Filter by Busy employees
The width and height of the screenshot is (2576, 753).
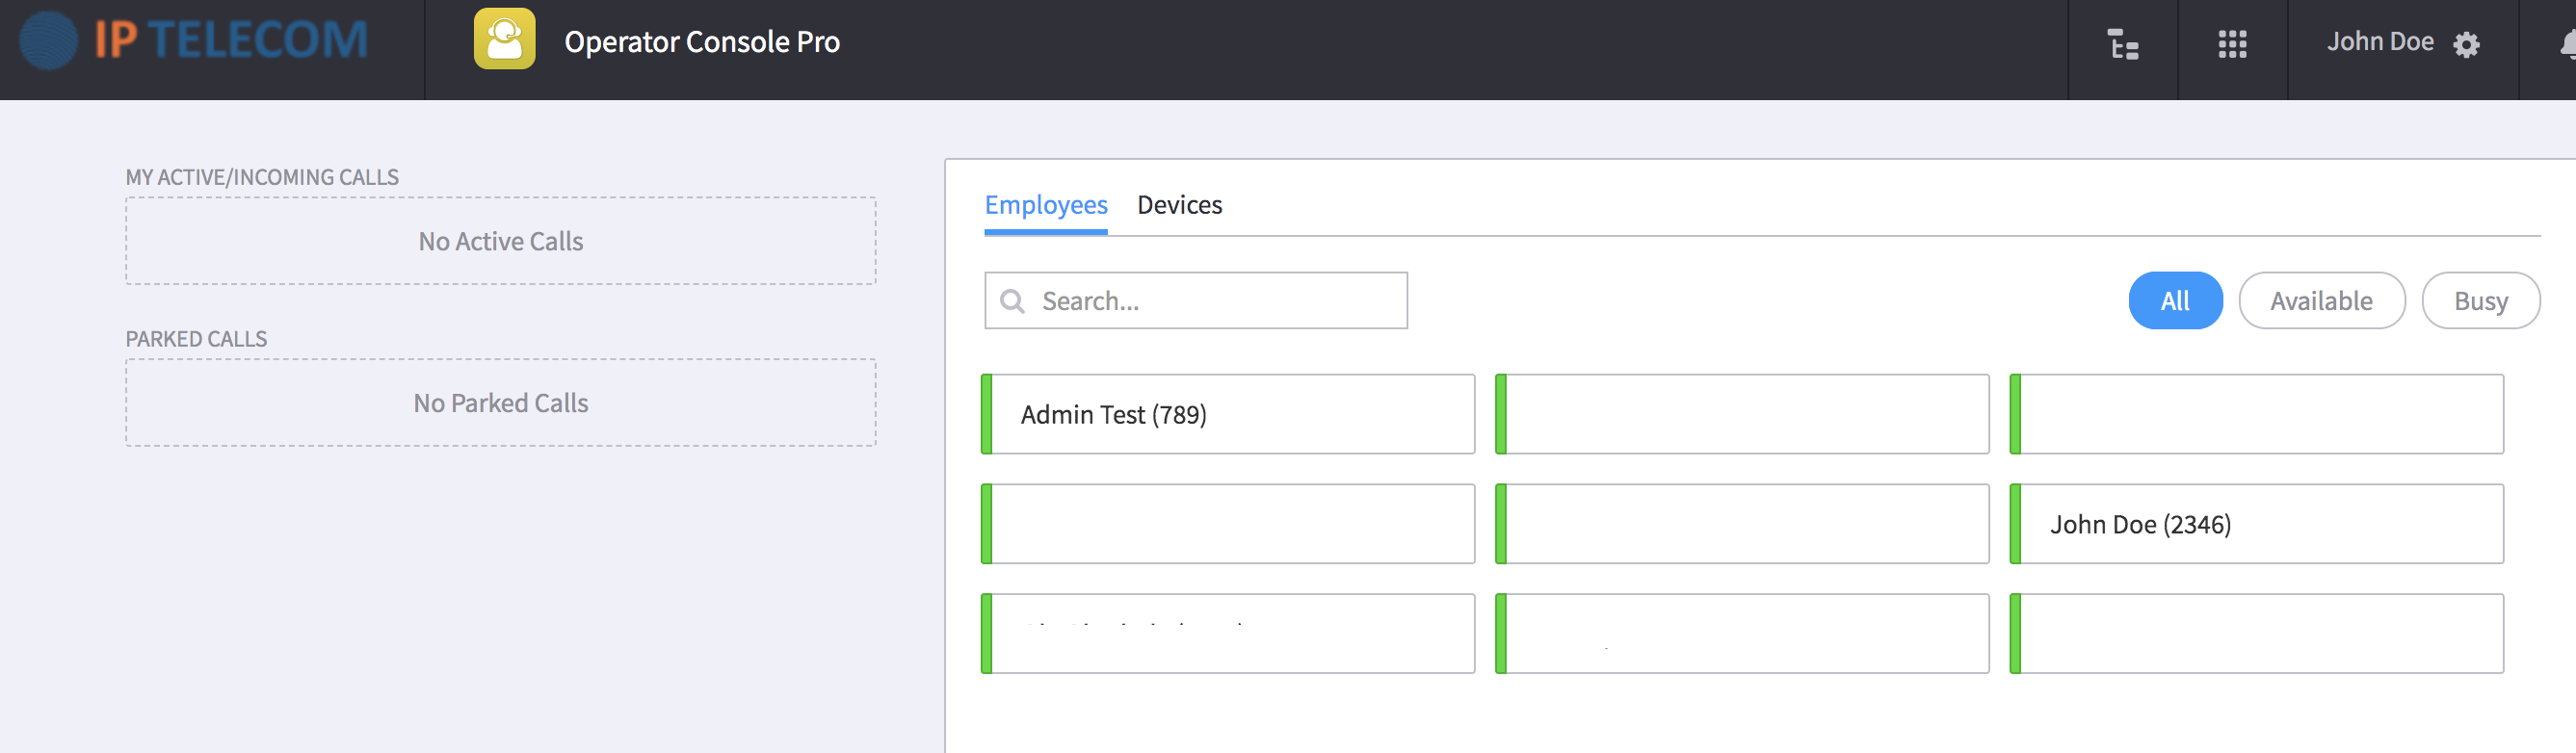tap(2480, 301)
